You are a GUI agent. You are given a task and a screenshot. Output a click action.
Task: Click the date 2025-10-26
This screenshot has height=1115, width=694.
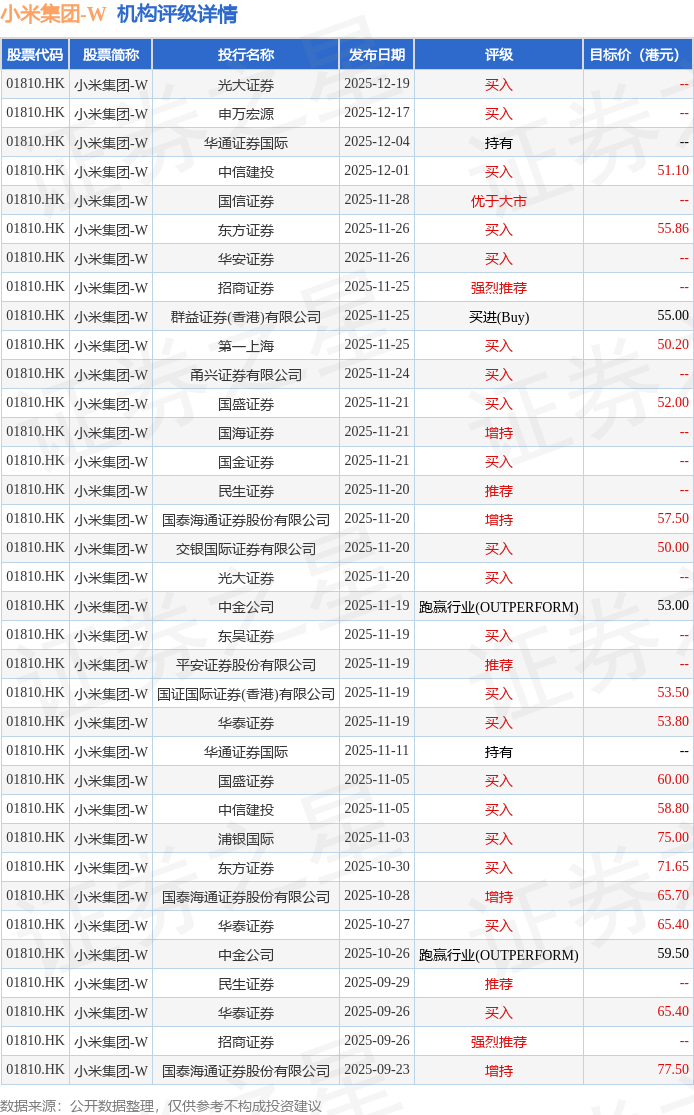pyautogui.click(x=377, y=954)
